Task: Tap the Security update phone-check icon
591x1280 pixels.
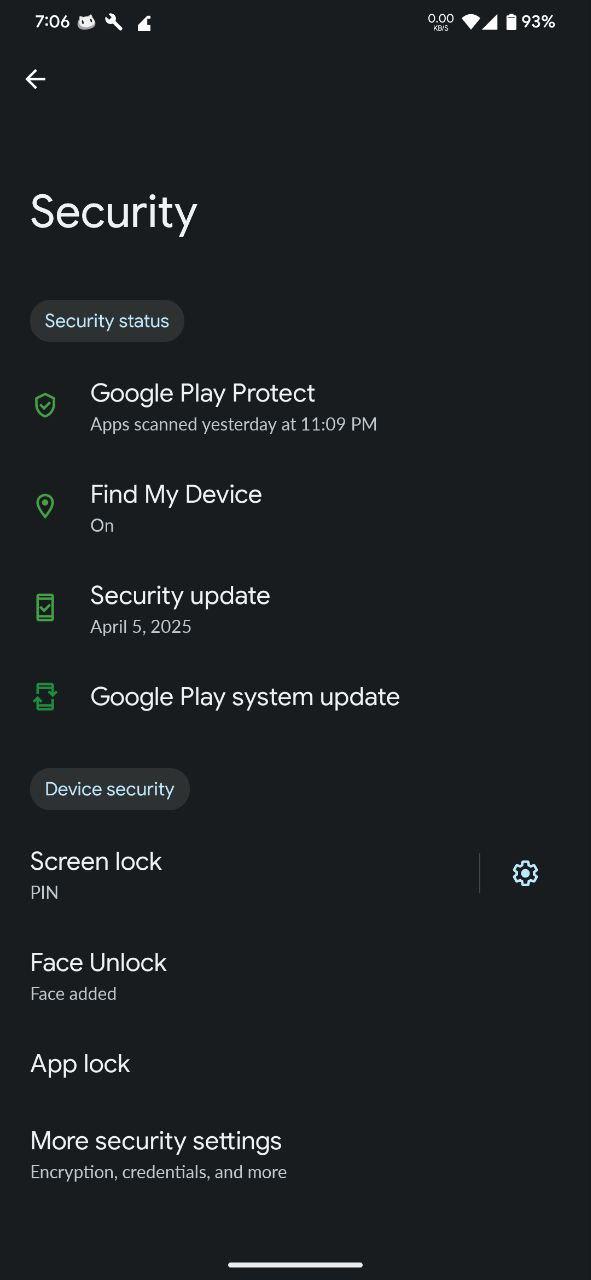Action: (45, 607)
